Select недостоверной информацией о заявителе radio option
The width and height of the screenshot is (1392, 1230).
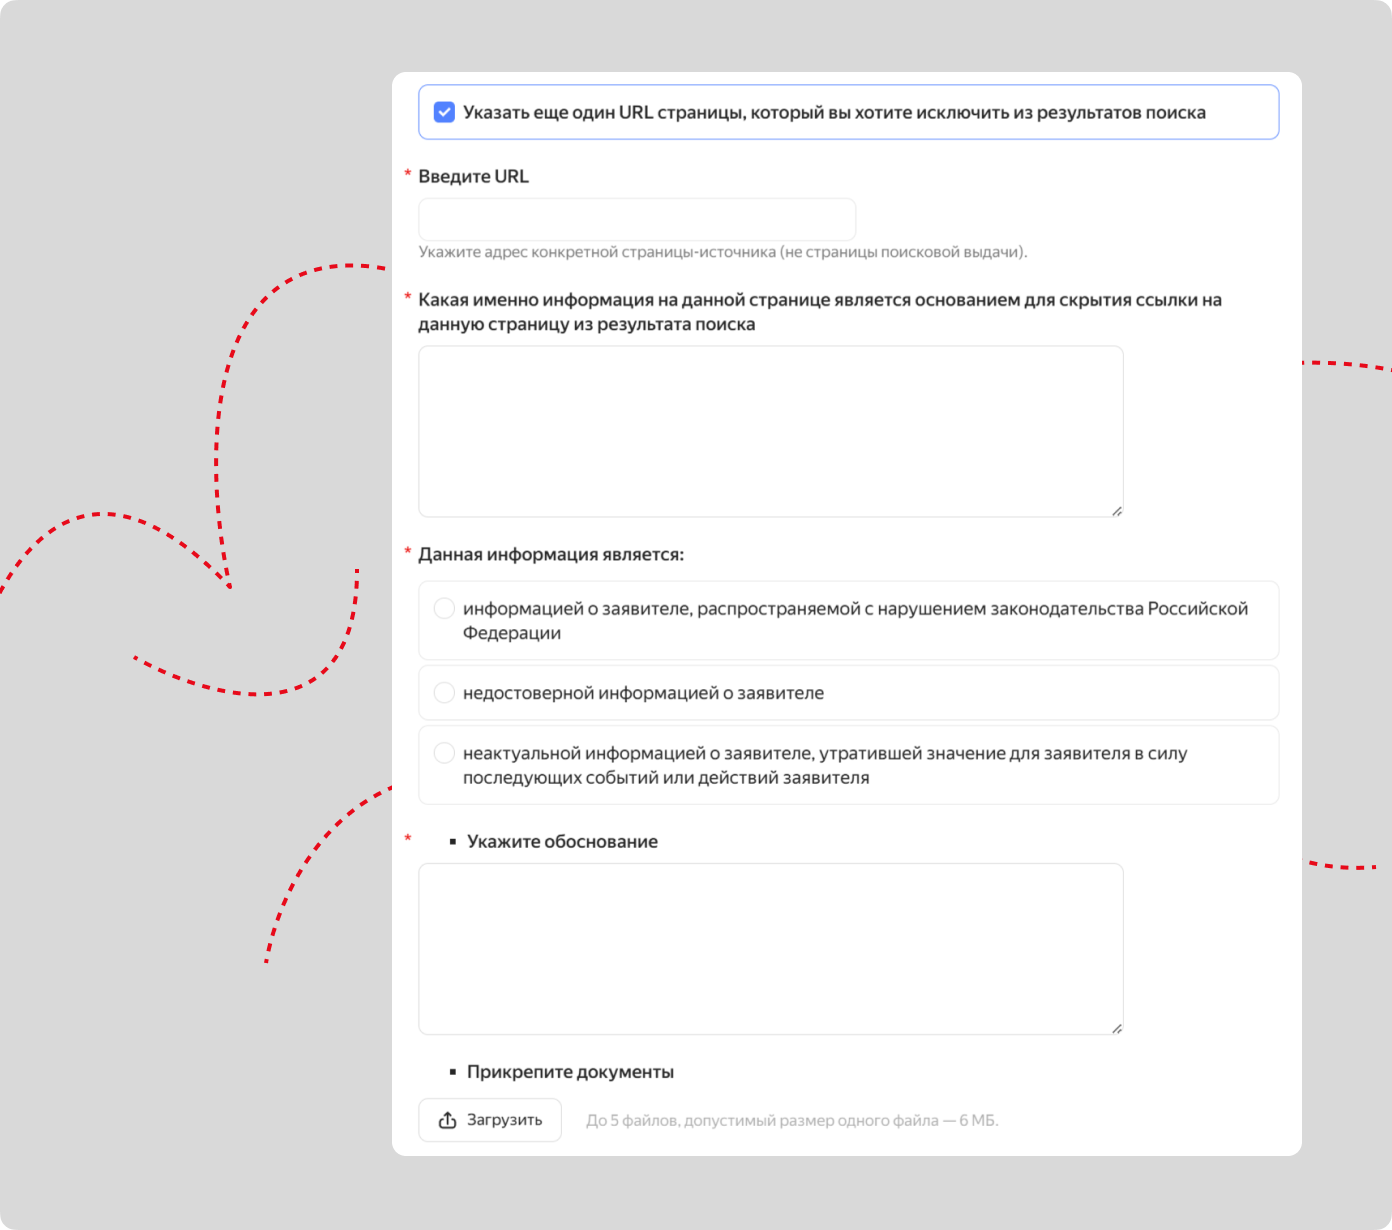(x=444, y=693)
